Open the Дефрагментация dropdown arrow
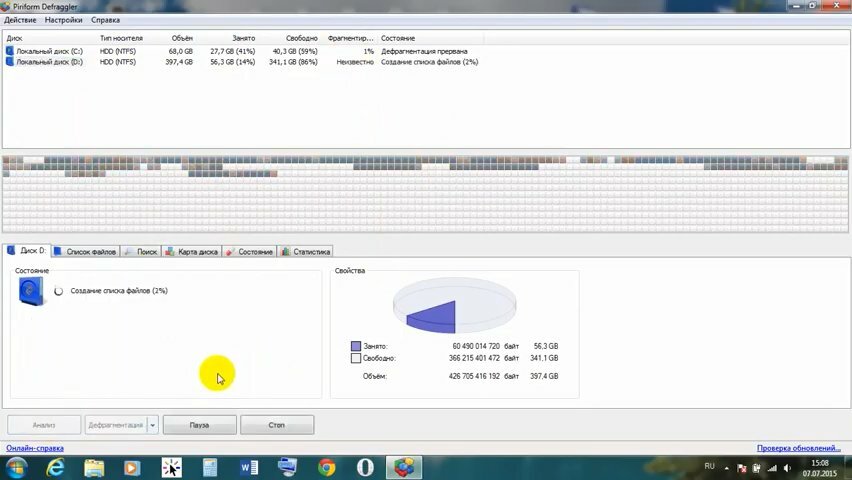The image size is (852, 480). [x=153, y=425]
